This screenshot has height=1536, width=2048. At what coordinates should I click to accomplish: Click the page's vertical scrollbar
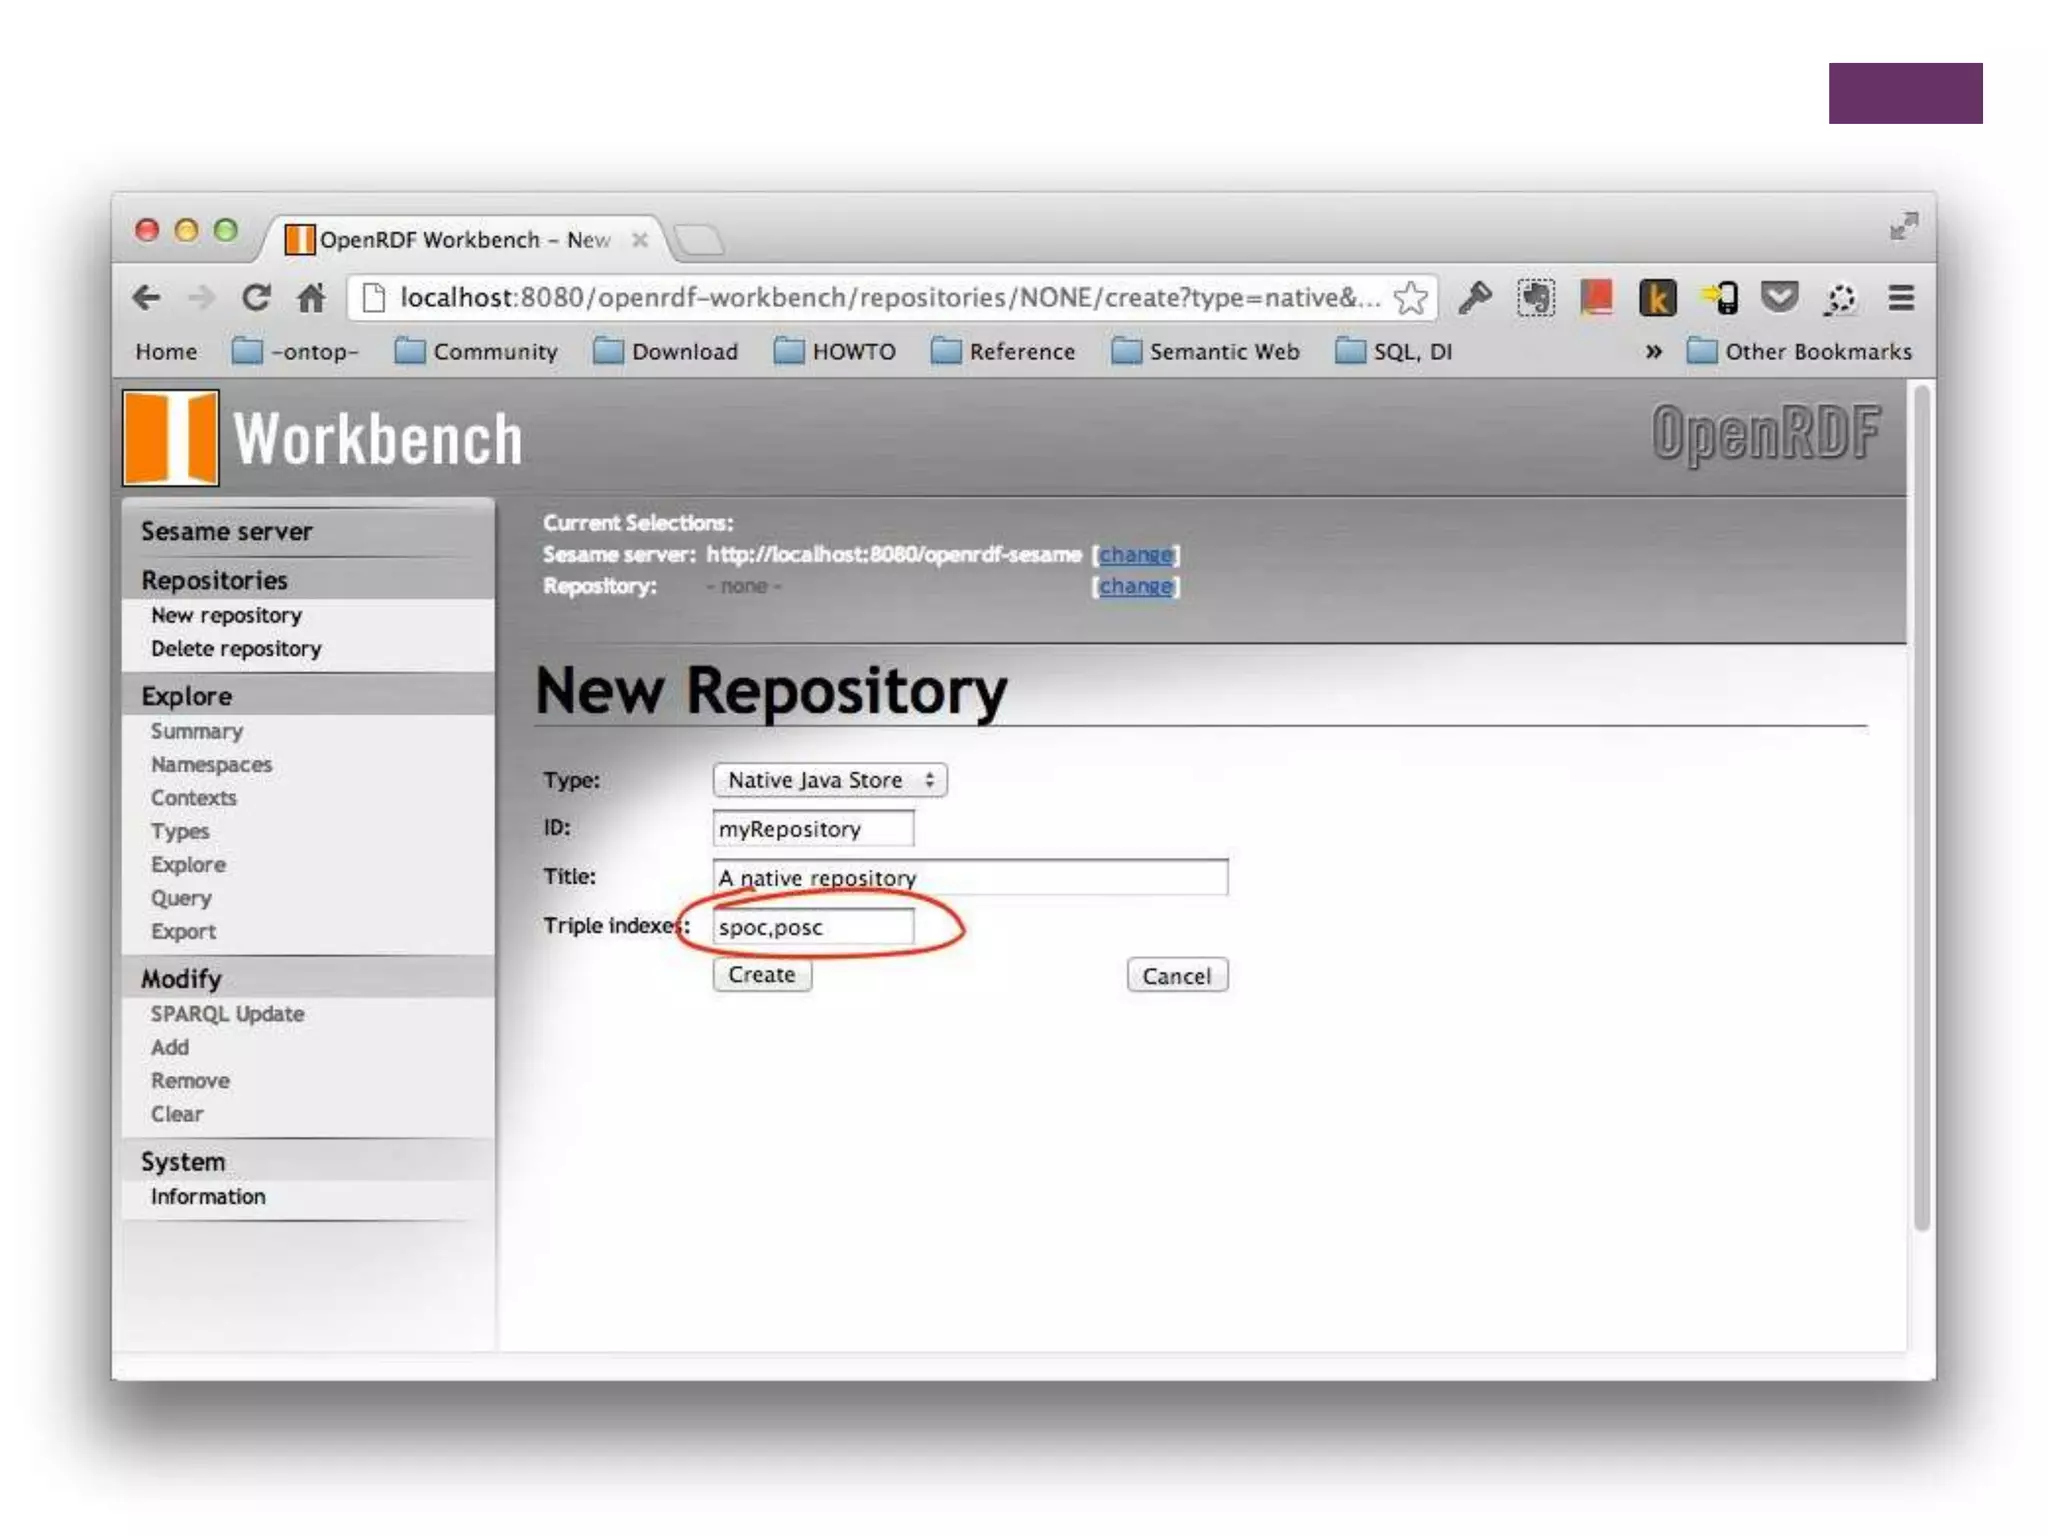[x=1920, y=810]
